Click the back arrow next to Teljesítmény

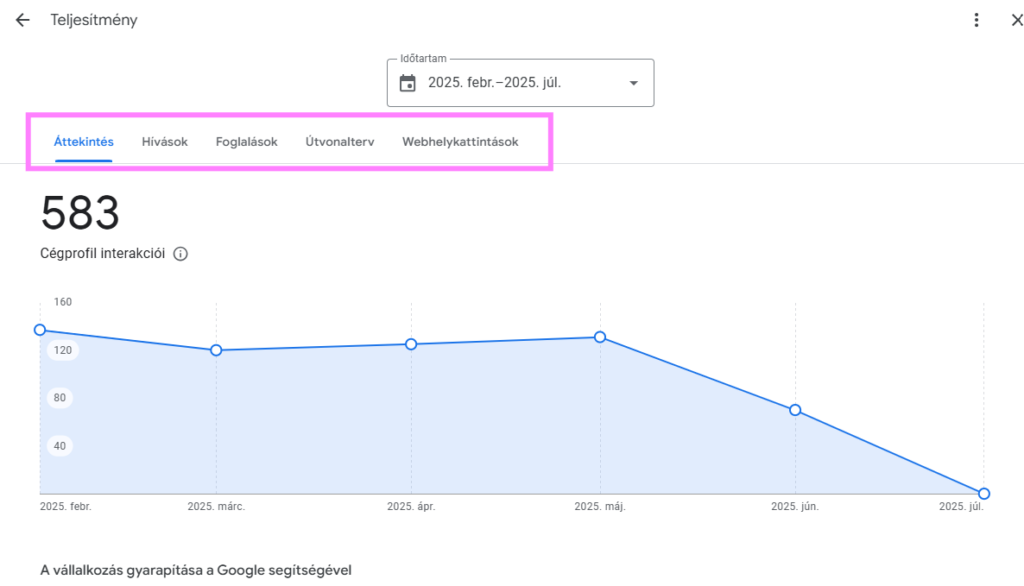[x=23, y=20]
